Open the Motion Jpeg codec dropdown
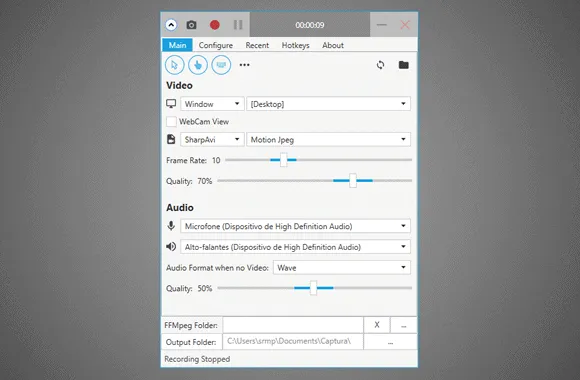Screen dimensions: 580x380 click(328, 139)
